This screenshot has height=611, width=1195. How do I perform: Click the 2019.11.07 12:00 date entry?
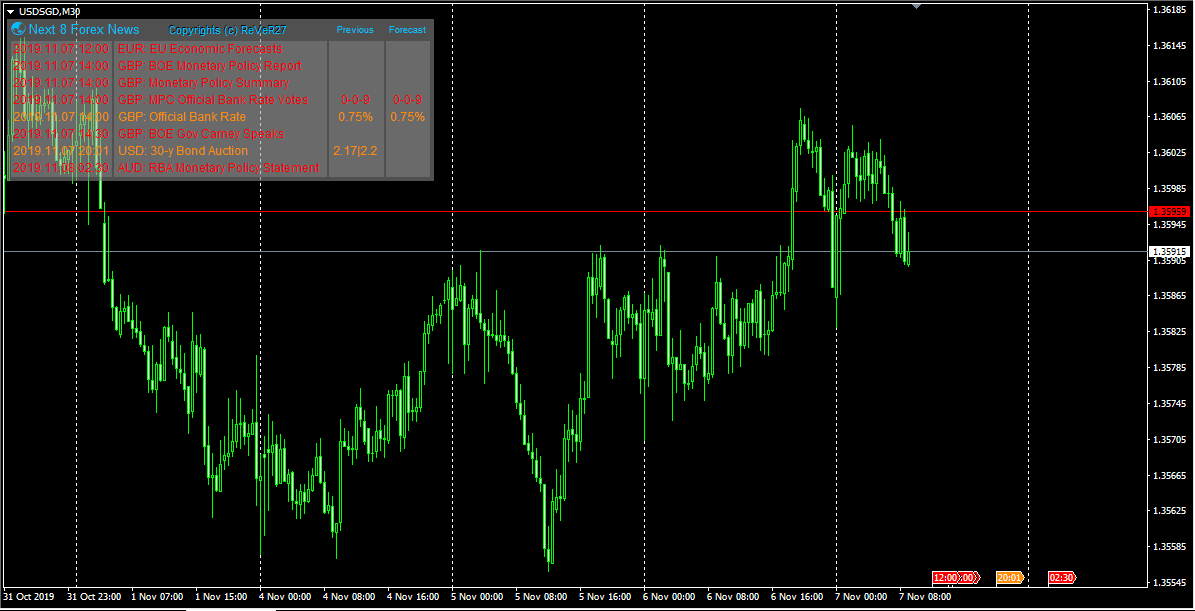pos(61,49)
